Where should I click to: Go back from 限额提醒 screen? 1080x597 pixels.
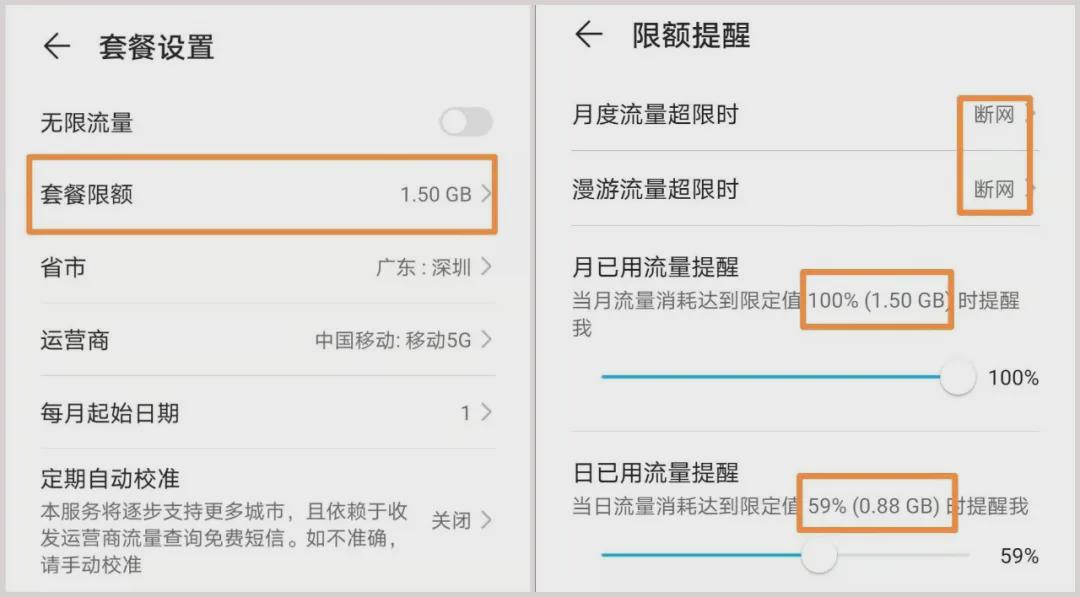[x=589, y=34]
